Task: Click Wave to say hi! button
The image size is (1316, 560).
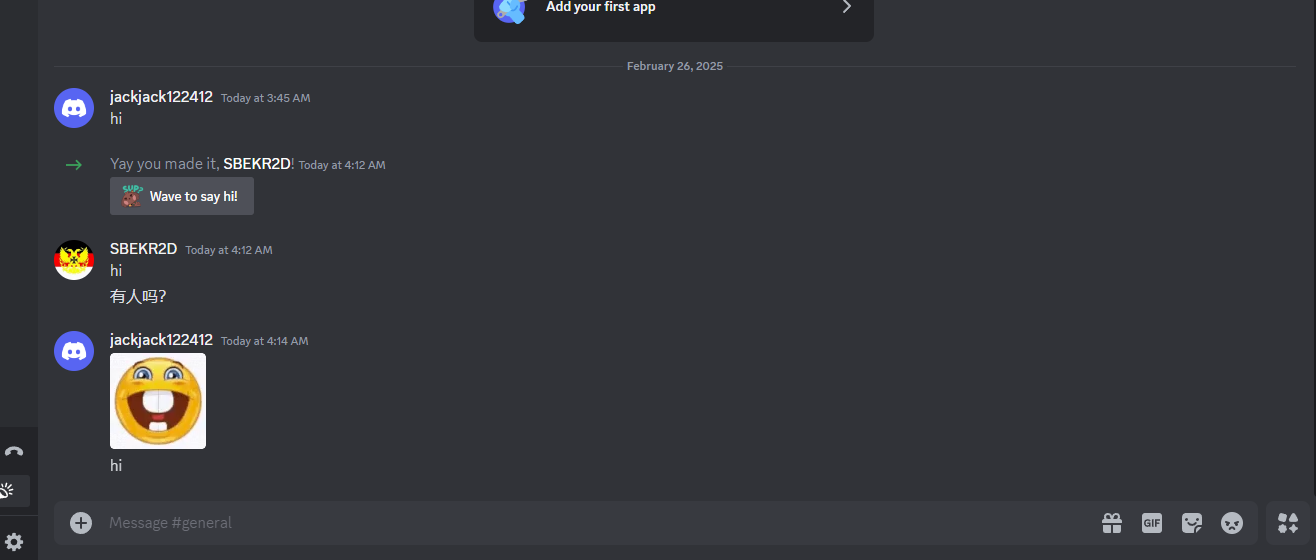Action: click(182, 196)
